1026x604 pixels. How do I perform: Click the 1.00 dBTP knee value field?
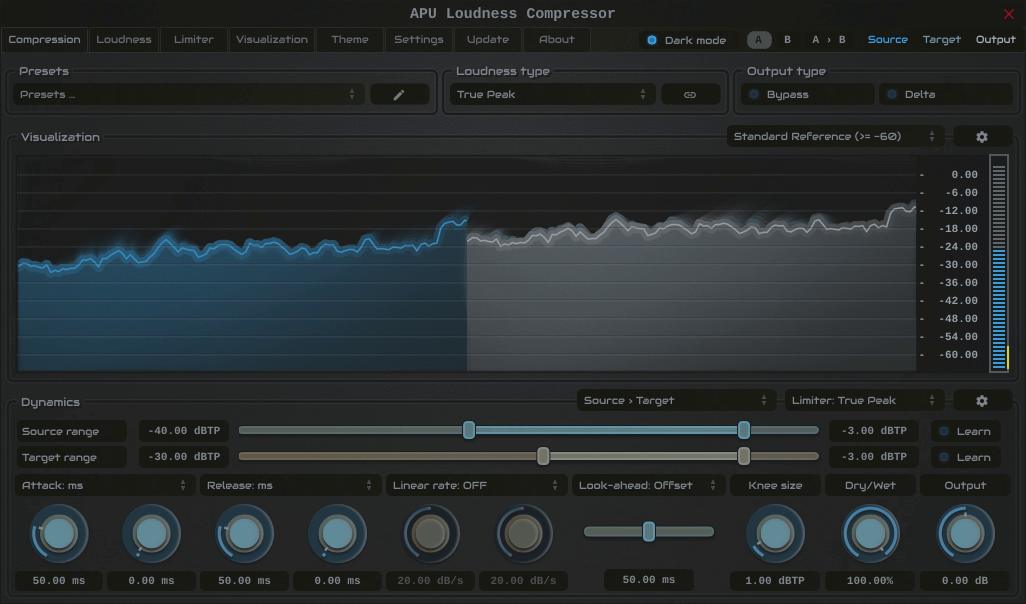click(775, 580)
